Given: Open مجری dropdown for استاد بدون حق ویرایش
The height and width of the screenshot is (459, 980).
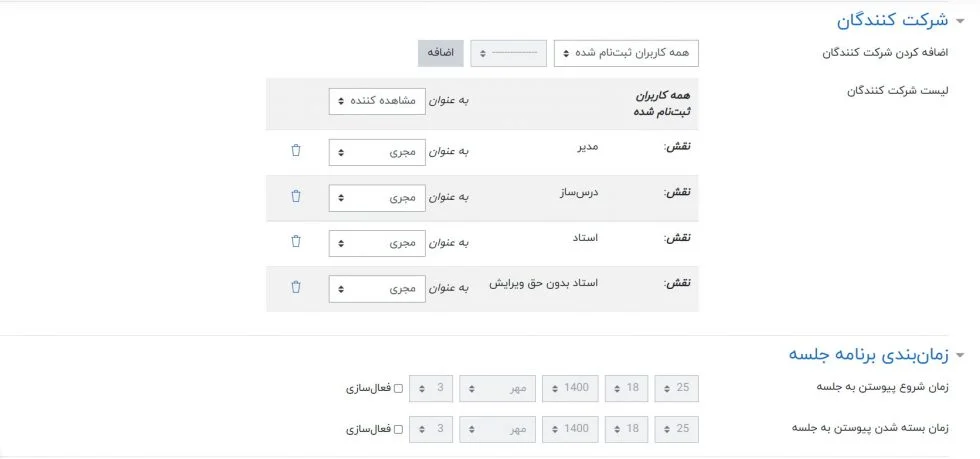Looking at the screenshot, I should [377, 289].
